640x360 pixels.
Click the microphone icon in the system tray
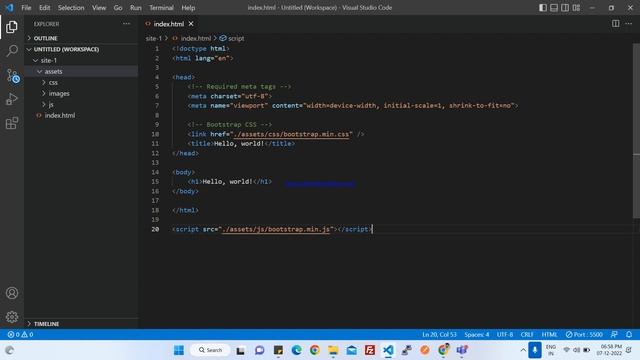[x=535, y=350]
